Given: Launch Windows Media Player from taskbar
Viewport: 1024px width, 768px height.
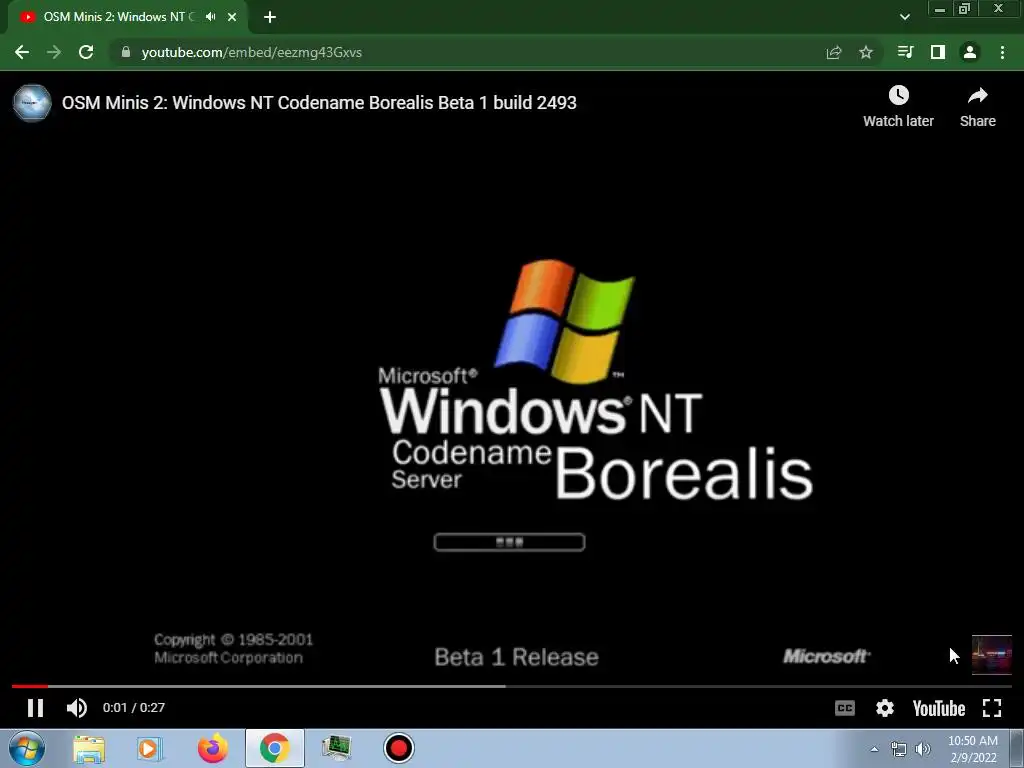Looking at the screenshot, I should 150,748.
